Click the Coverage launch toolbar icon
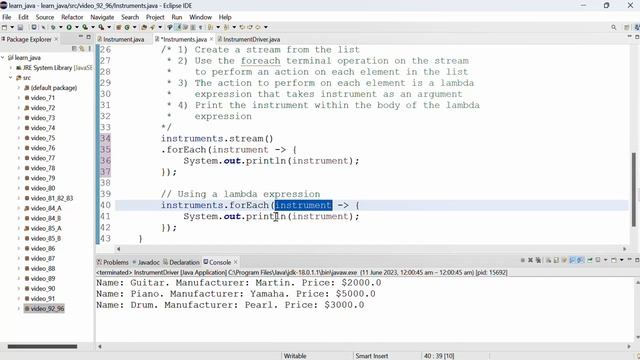Viewport: 640px width, 360px height. click(x=85, y=27)
